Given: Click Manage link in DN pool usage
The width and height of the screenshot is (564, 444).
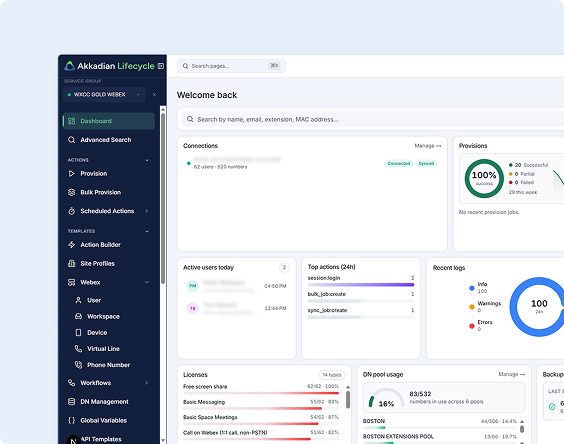Looking at the screenshot, I should pos(511,375).
